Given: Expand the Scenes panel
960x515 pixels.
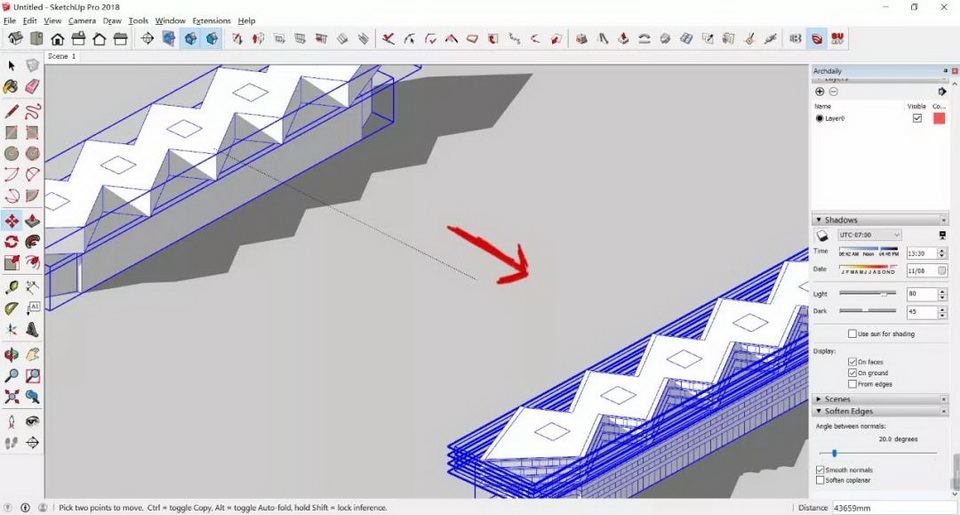Looking at the screenshot, I should (x=837, y=399).
